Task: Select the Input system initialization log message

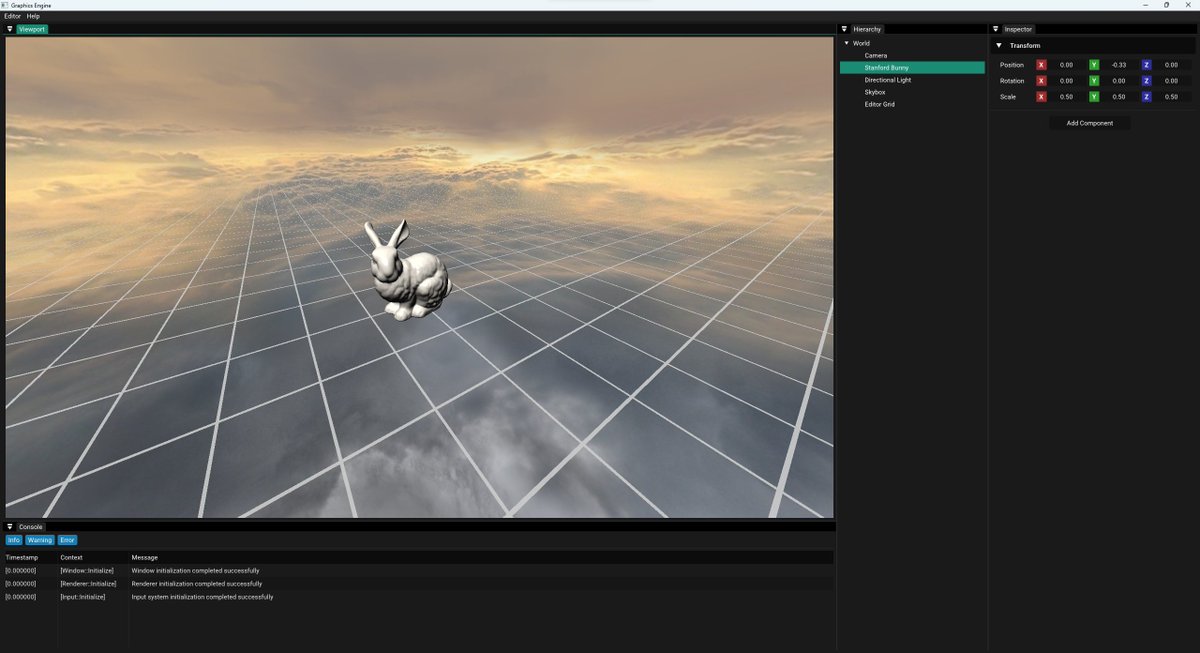Action: 202,597
